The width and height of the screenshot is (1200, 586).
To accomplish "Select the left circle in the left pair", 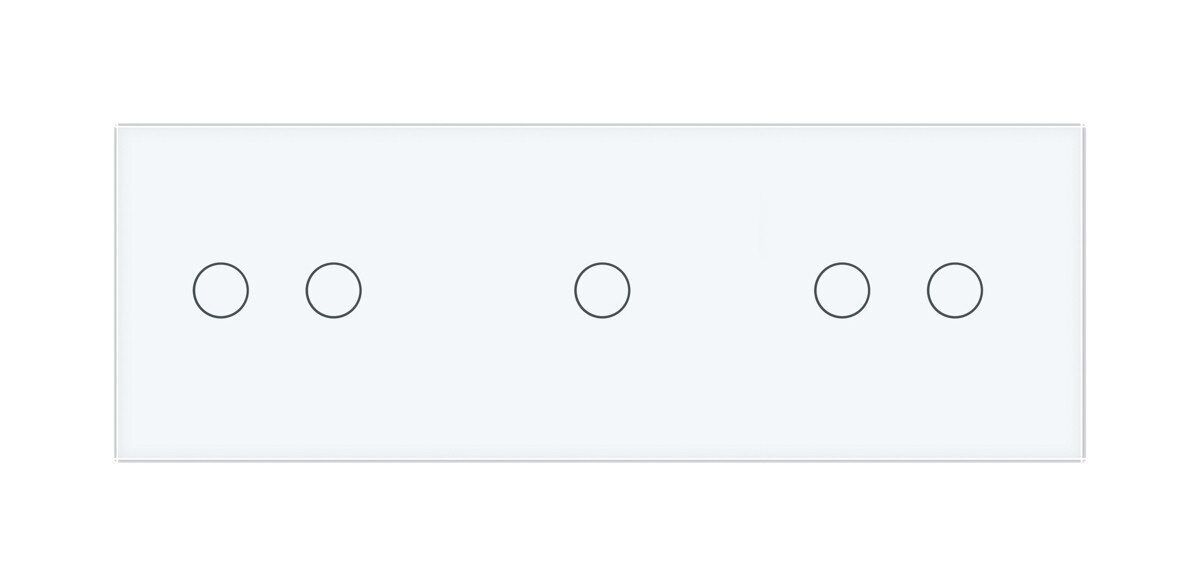I will 220,291.
